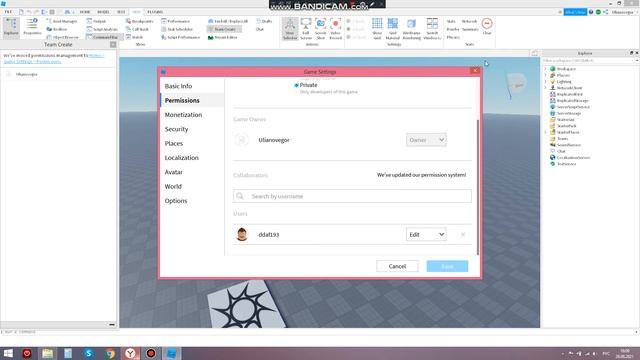
Task: Expand the Lighting tree node
Action: (x=546, y=82)
